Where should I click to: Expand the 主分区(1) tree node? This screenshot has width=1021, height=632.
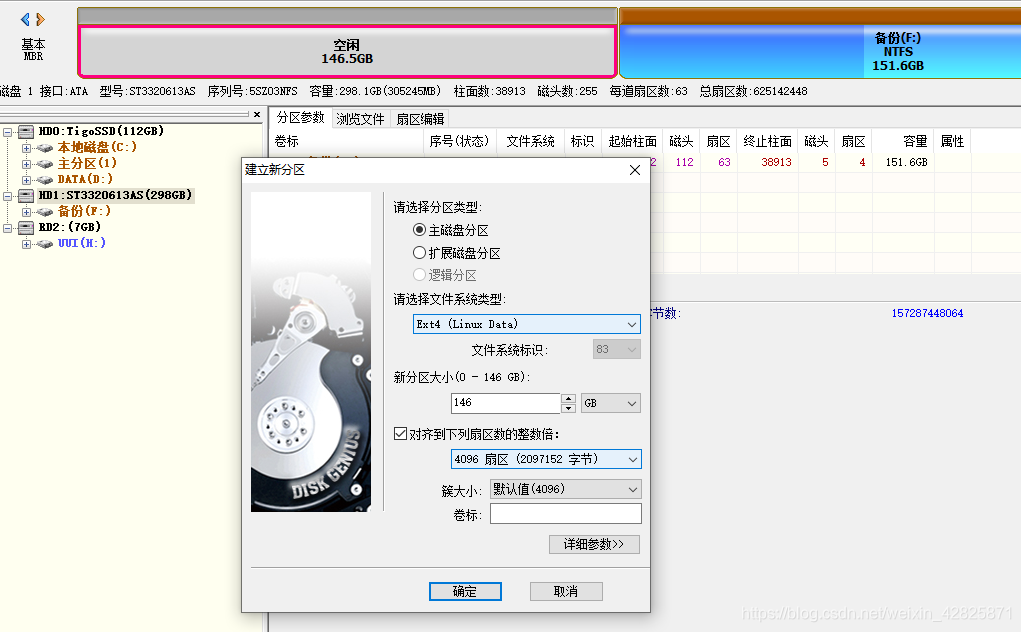[26, 164]
